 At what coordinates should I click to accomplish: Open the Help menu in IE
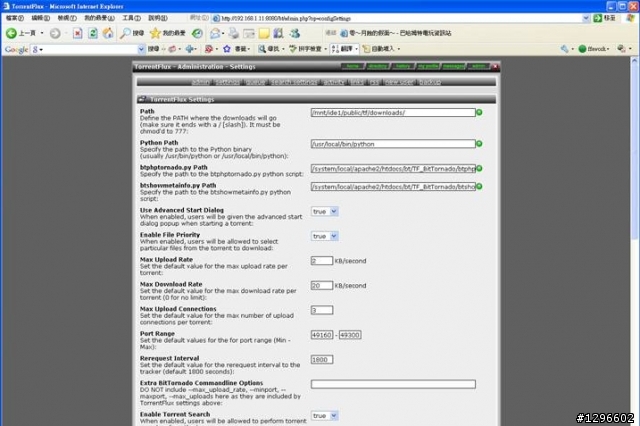pos(158,18)
